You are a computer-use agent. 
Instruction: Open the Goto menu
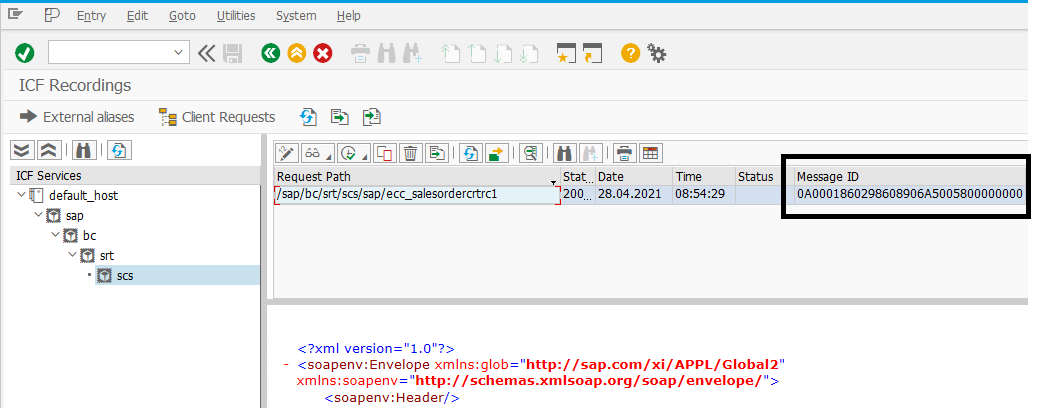[182, 15]
